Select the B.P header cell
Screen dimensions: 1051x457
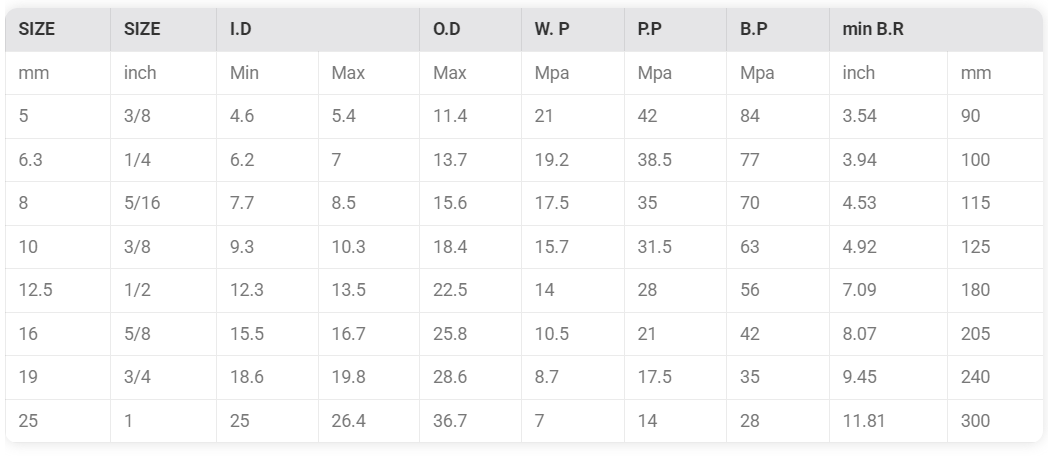pyautogui.click(x=778, y=29)
